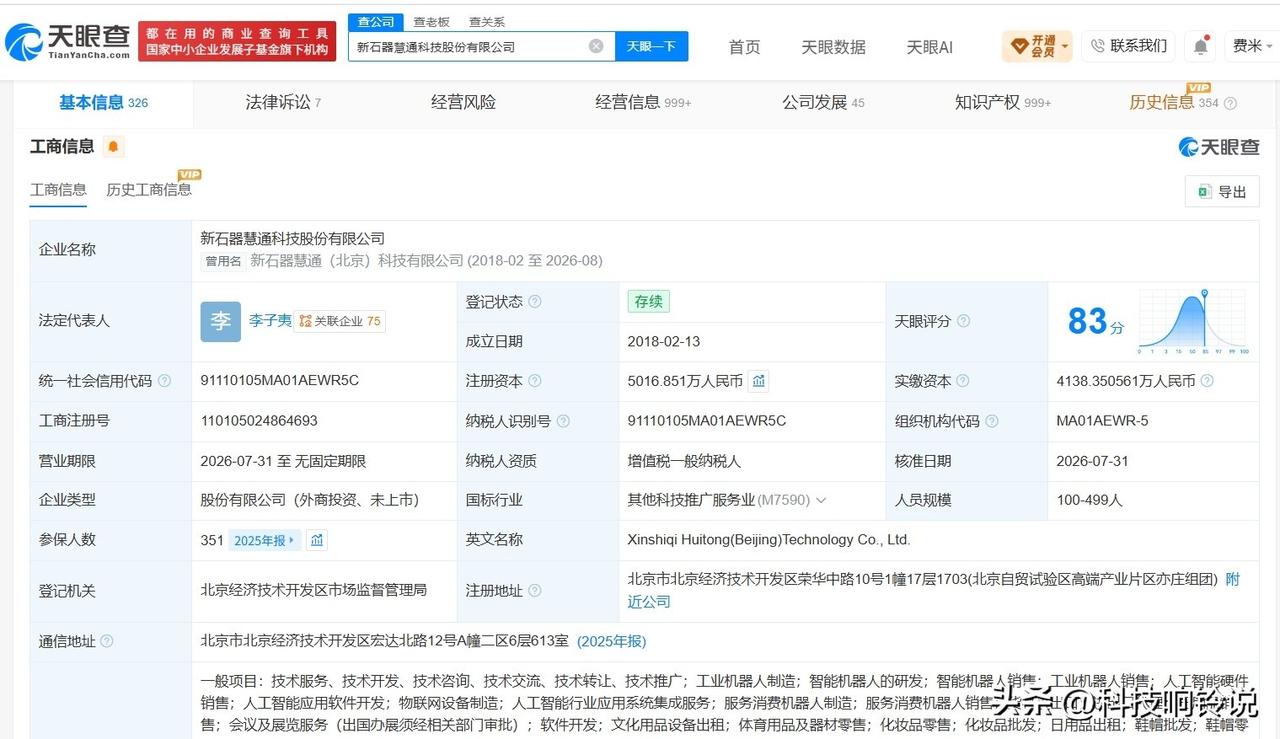The image size is (1280, 739).
Task: Click the 组织机构代码 value MA01AEWR-5
Action: click(x=1102, y=421)
